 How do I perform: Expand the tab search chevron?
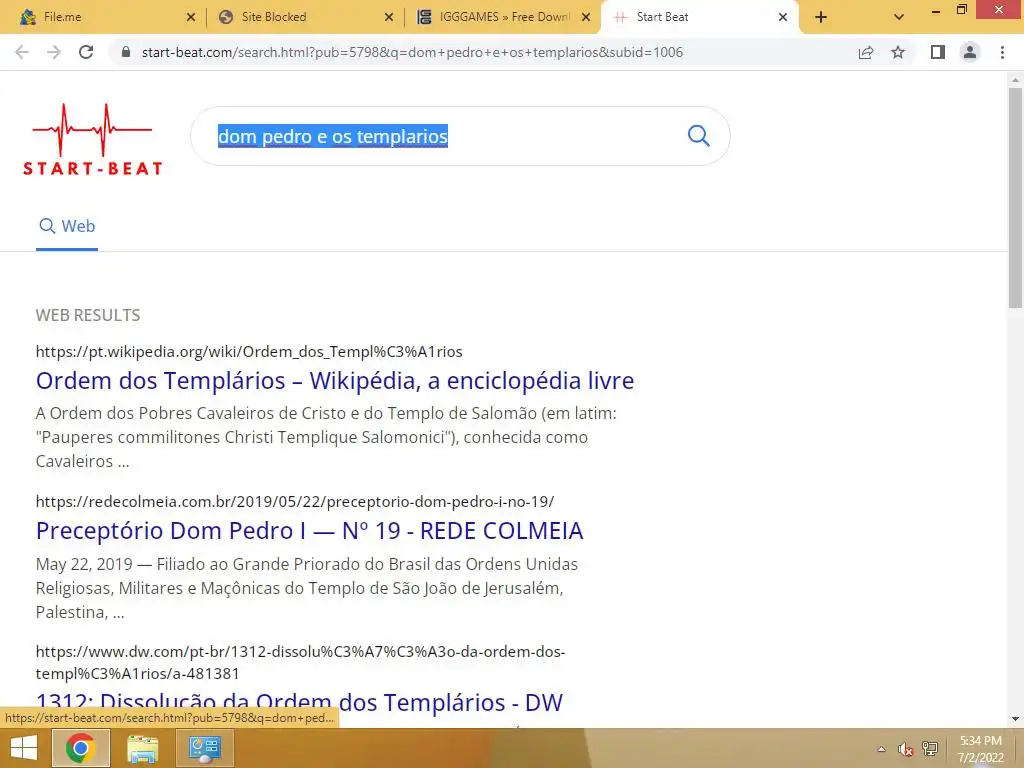(x=899, y=17)
